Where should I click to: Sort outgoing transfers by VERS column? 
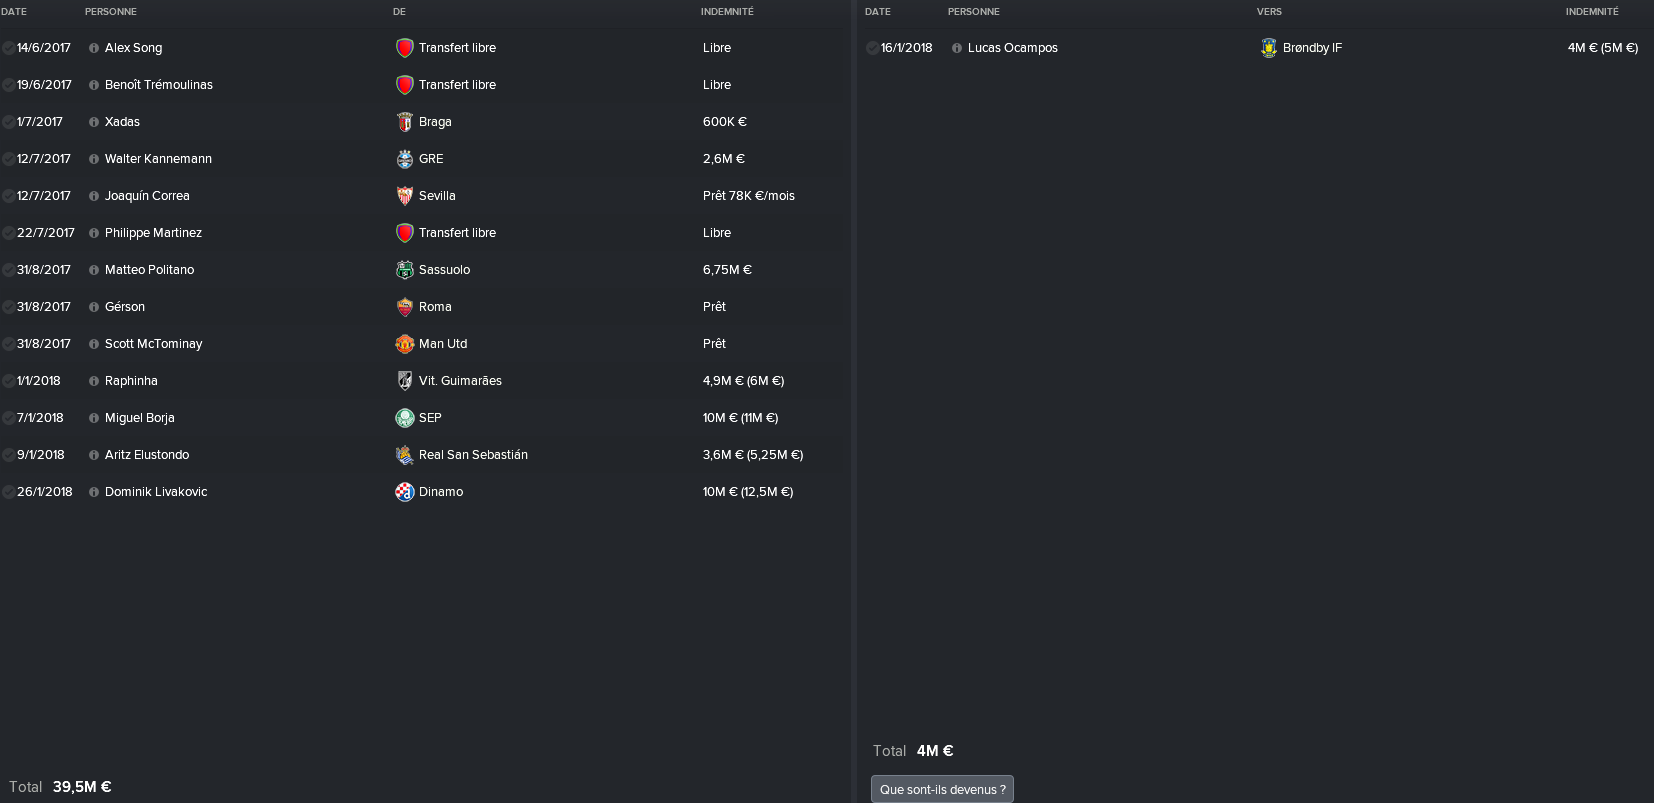1269,12
